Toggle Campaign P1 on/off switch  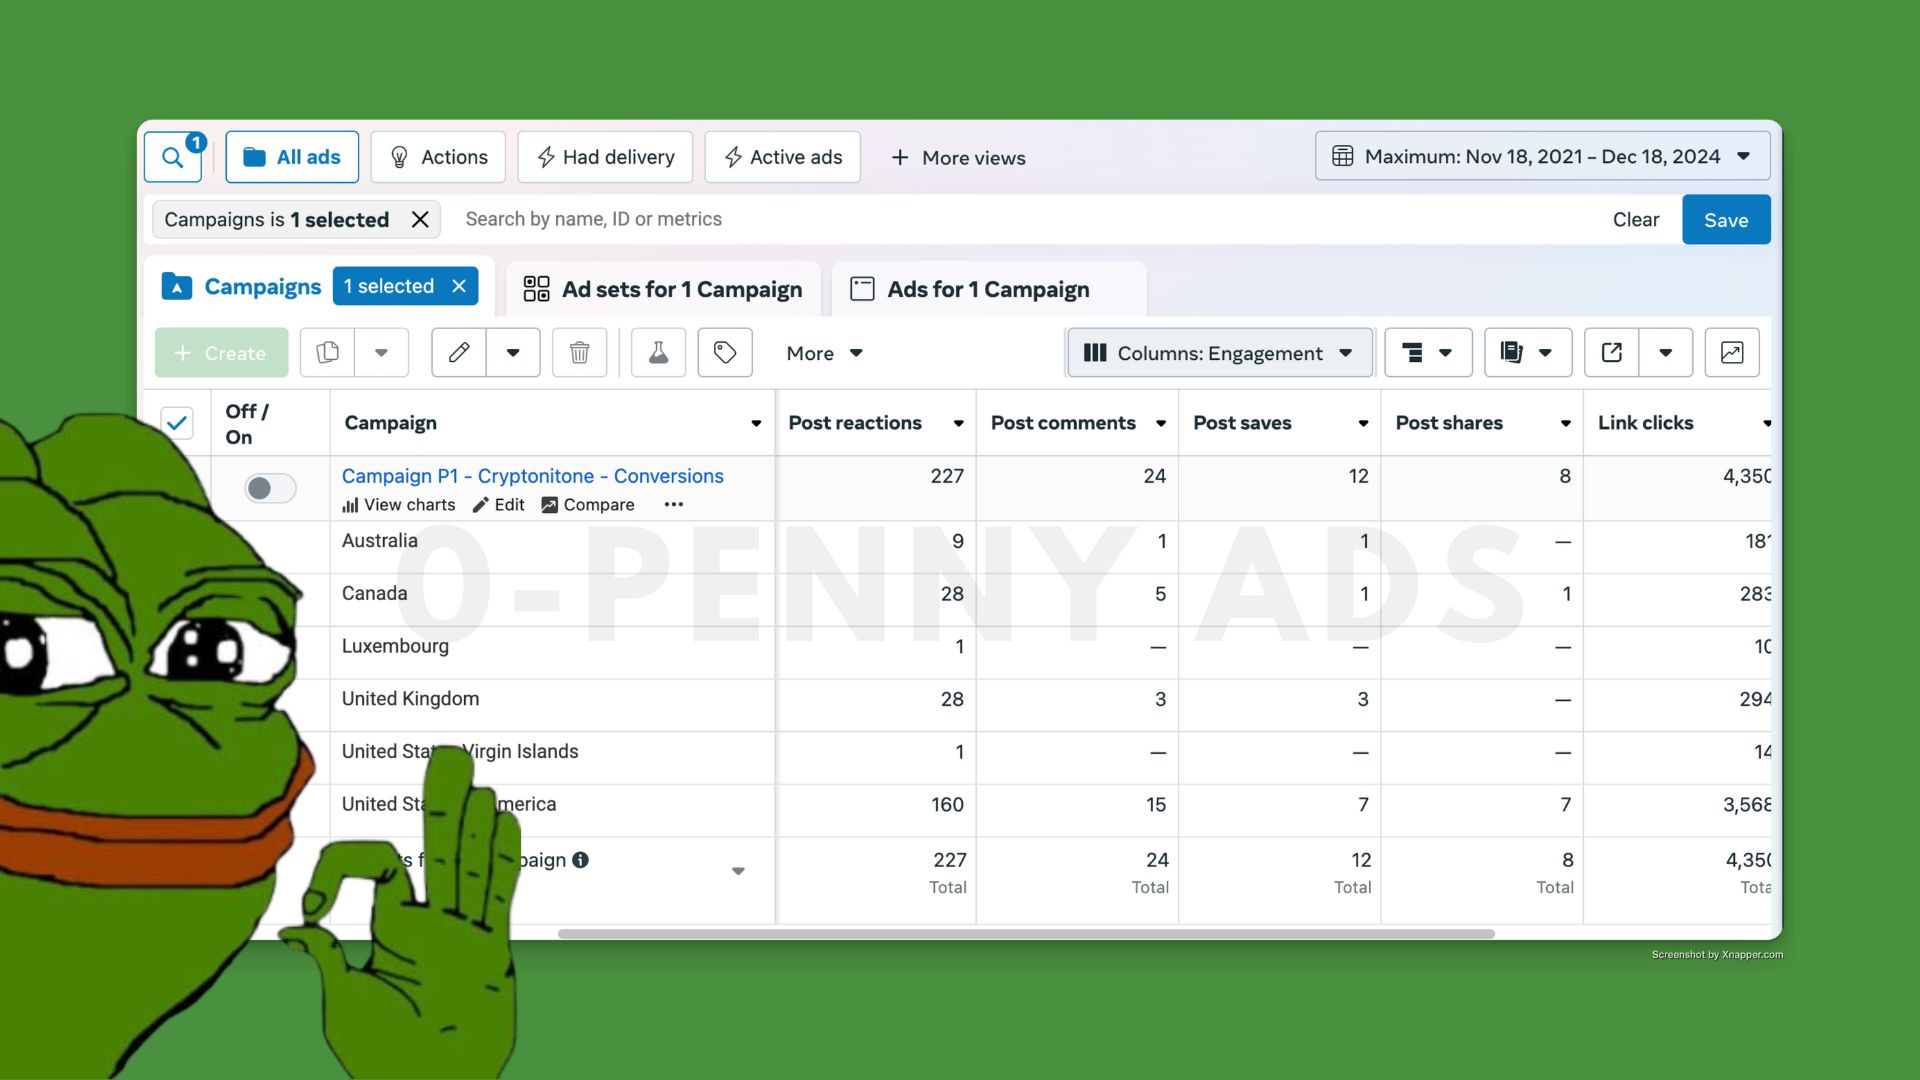[270, 488]
